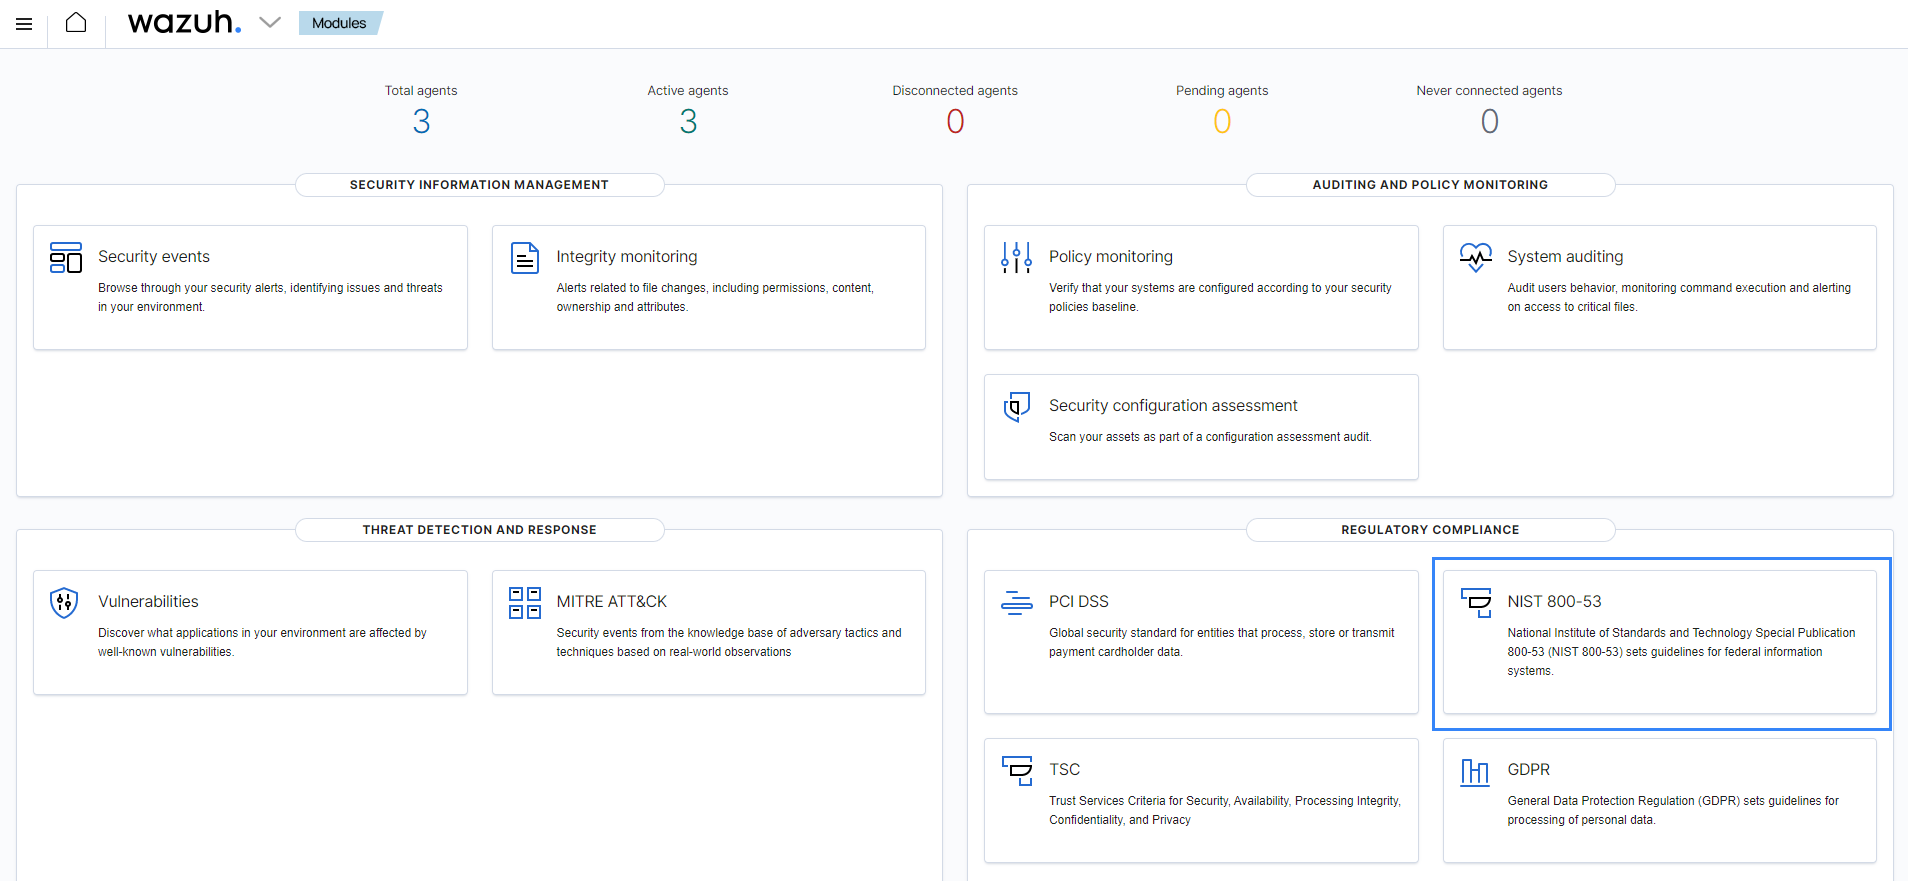1908x881 pixels.
Task: Click the Policy monitoring sliders icon
Action: tap(1016, 257)
